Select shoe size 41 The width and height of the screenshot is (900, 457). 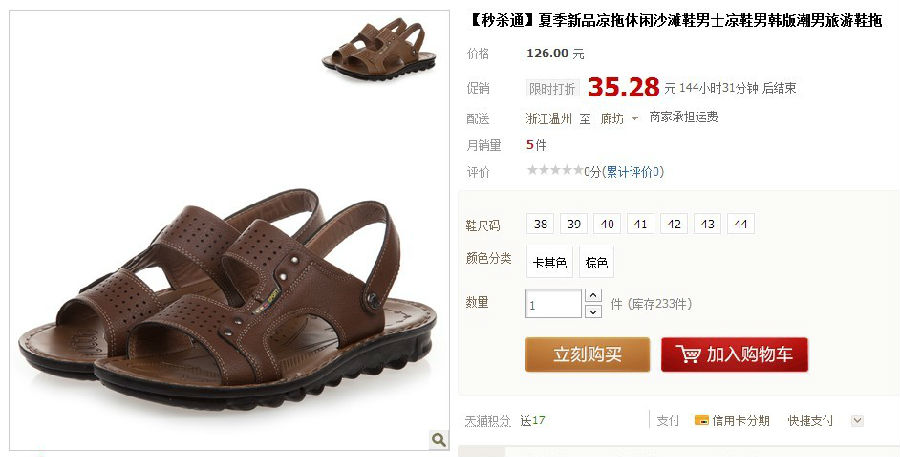click(x=641, y=224)
